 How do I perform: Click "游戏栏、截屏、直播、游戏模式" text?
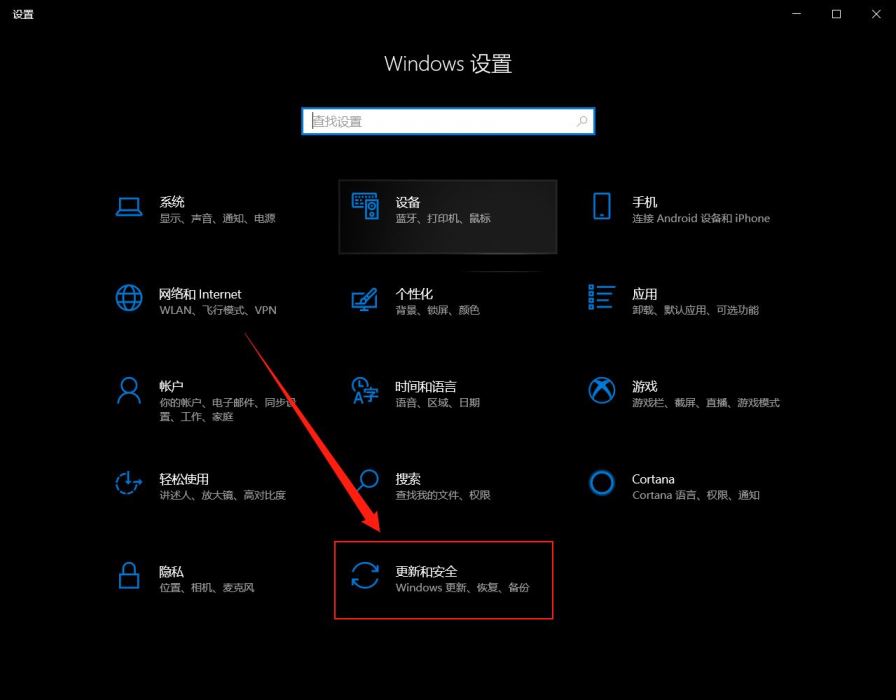706,403
